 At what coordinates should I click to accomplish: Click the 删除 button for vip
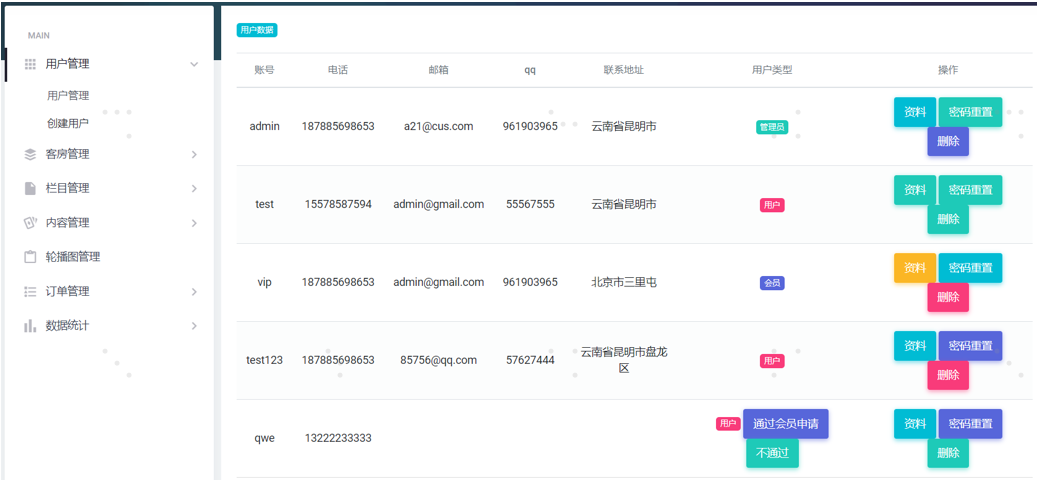(x=948, y=297)
